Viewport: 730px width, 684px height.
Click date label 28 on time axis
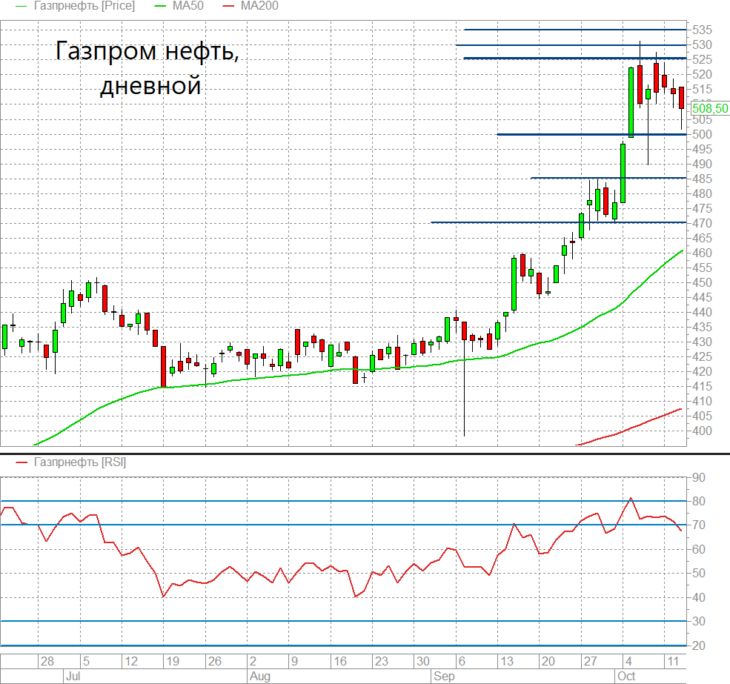(47, 661)
